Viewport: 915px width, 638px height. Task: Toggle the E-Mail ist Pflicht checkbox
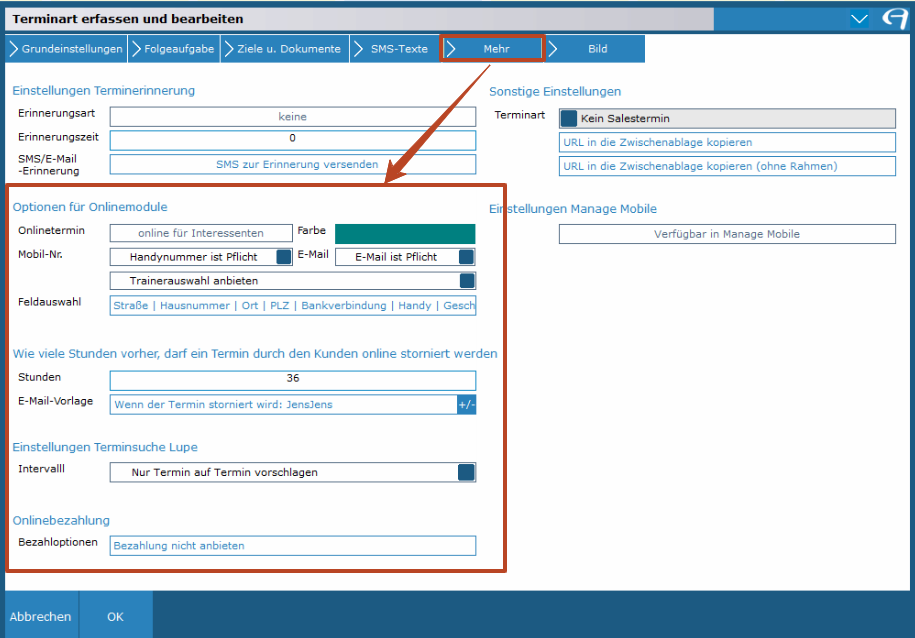(466, 257)
